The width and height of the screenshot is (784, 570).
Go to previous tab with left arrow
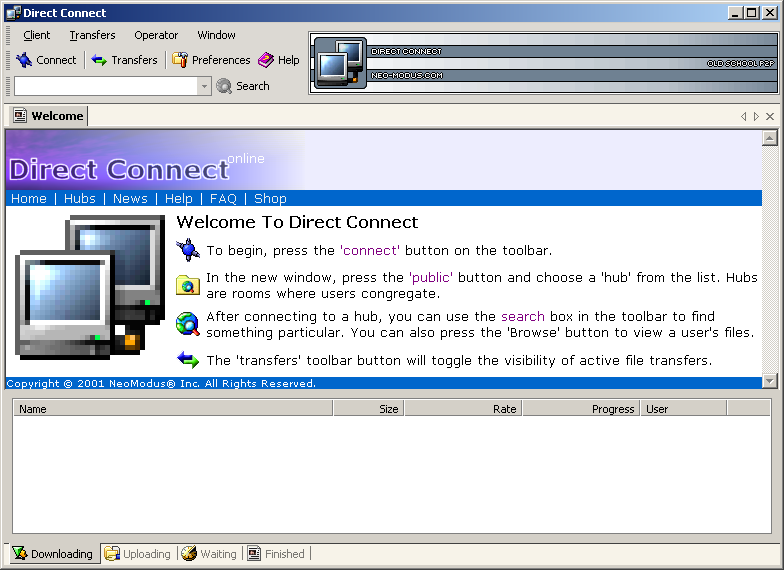coord(744,116)
